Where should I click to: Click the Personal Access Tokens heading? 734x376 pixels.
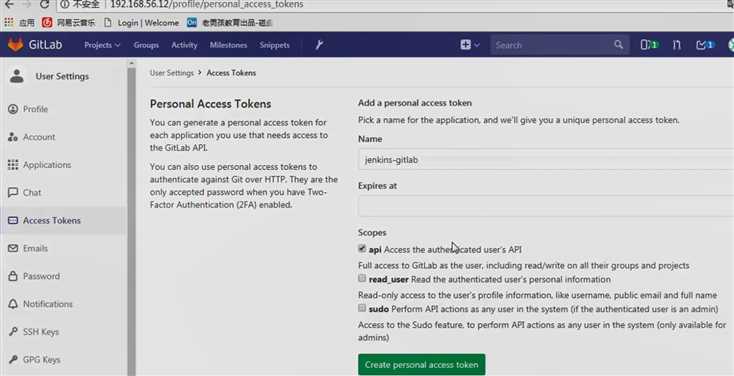(x=210, y=103)
